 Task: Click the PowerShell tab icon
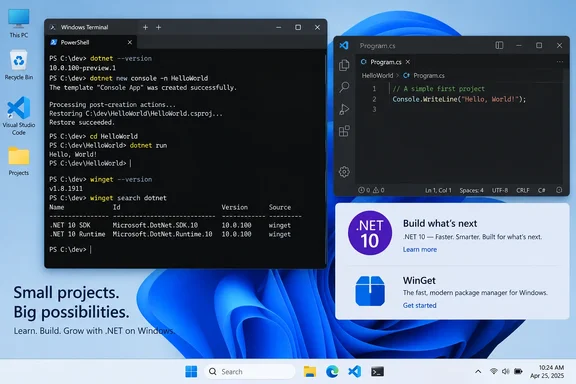coord(54,42)
